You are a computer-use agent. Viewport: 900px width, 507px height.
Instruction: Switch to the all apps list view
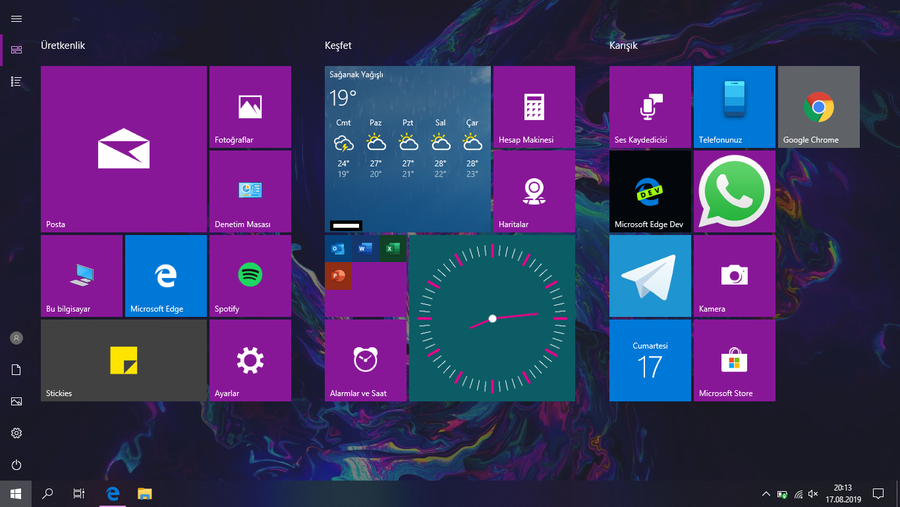click(16, 82)
